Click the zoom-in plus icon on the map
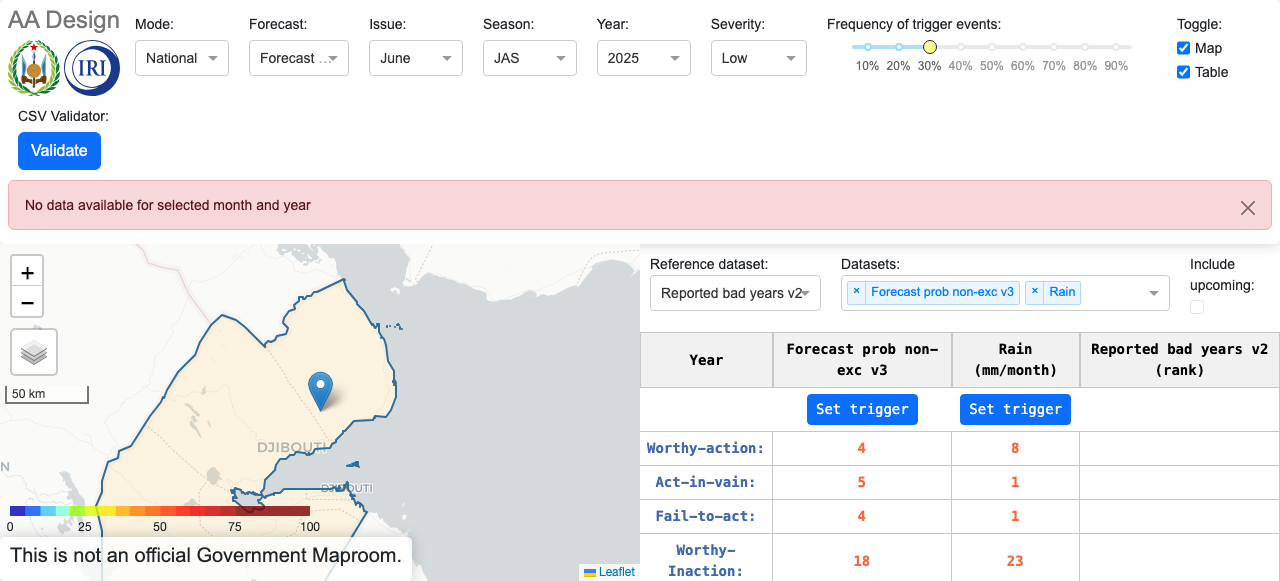1280x581 pixels. point(27,271)
